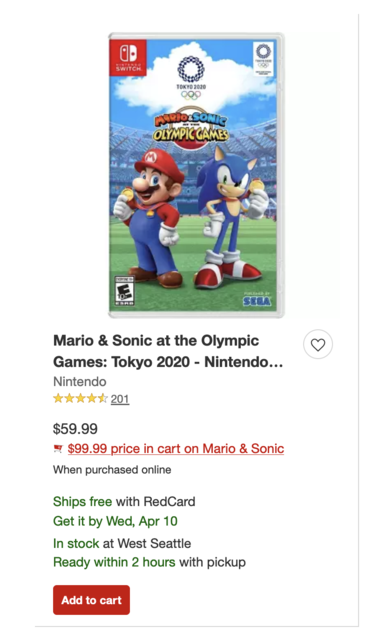Open the Mario & Sonic product title
Screen dimensions: 380x640
[x=168, y=351]
